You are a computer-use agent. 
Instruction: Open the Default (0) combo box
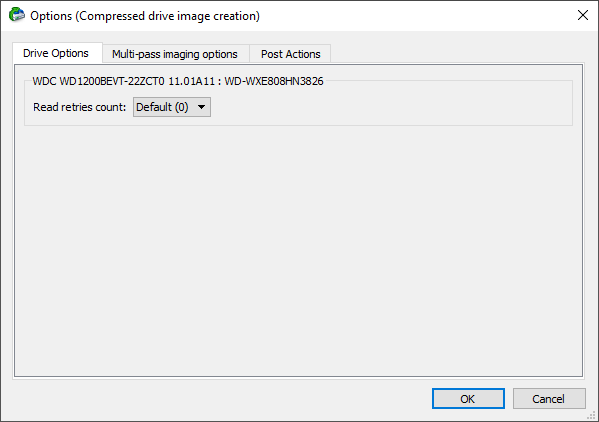[172, 107]
